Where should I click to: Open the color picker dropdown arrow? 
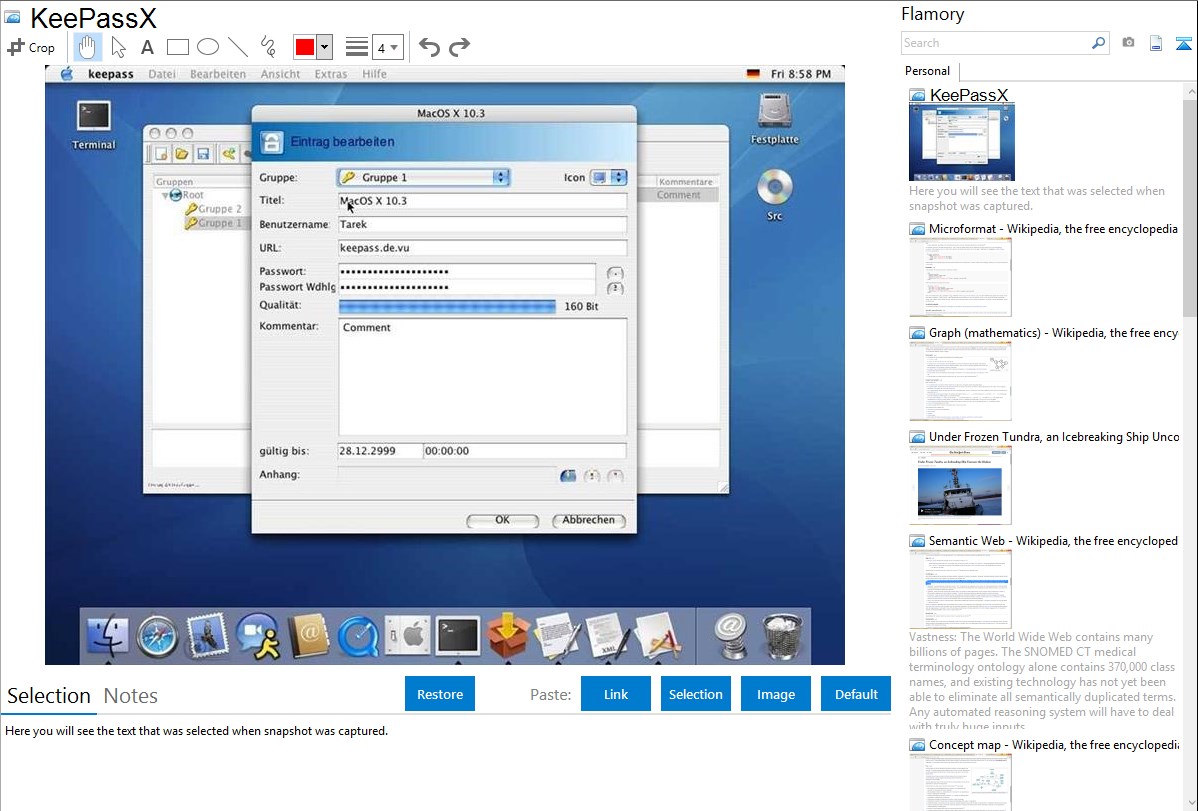pyautogui.click(x=324, y=47)
